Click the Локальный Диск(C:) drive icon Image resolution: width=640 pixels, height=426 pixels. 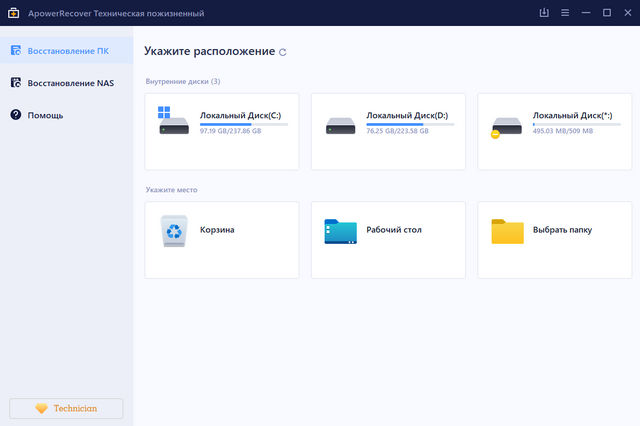click(172, 122)
